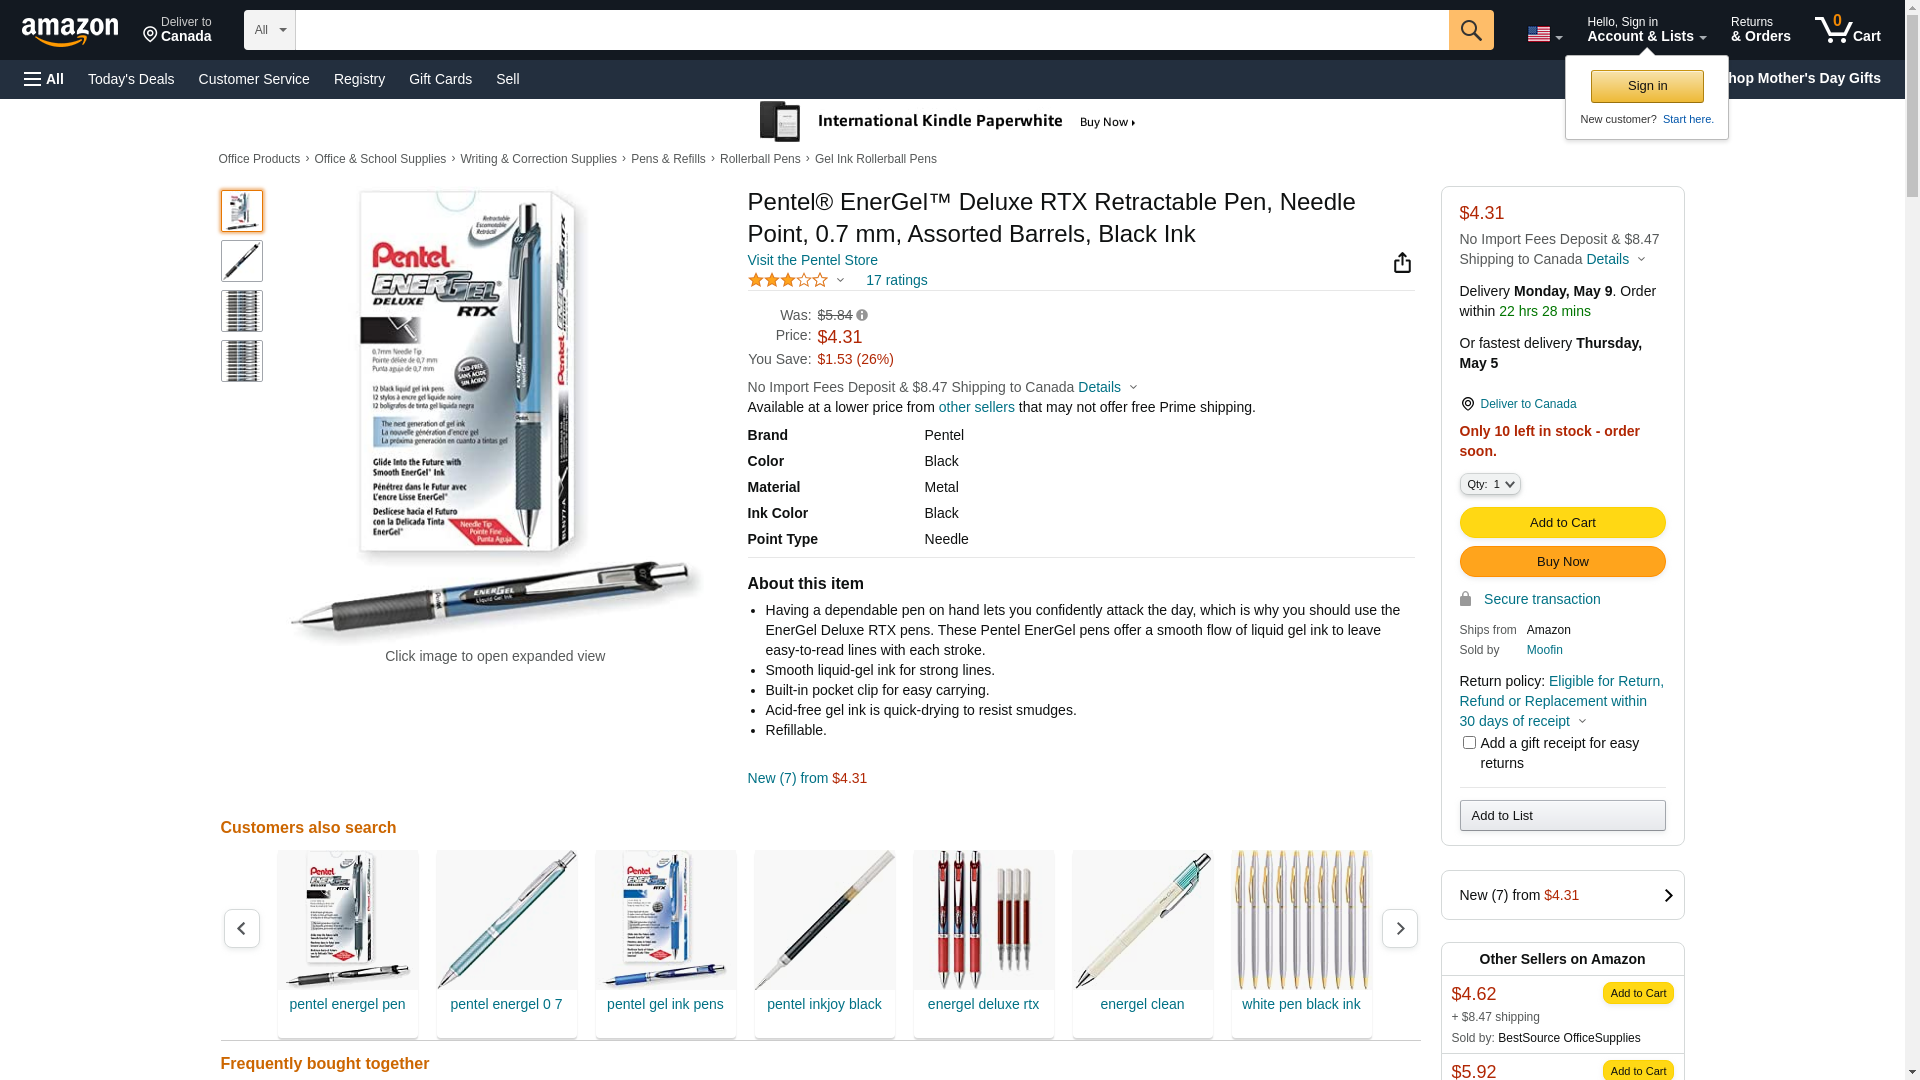This screenshot has height=1080, width=1920.
Task: Expand the star ratings breakdown arrow
Action: coord(840,281)
